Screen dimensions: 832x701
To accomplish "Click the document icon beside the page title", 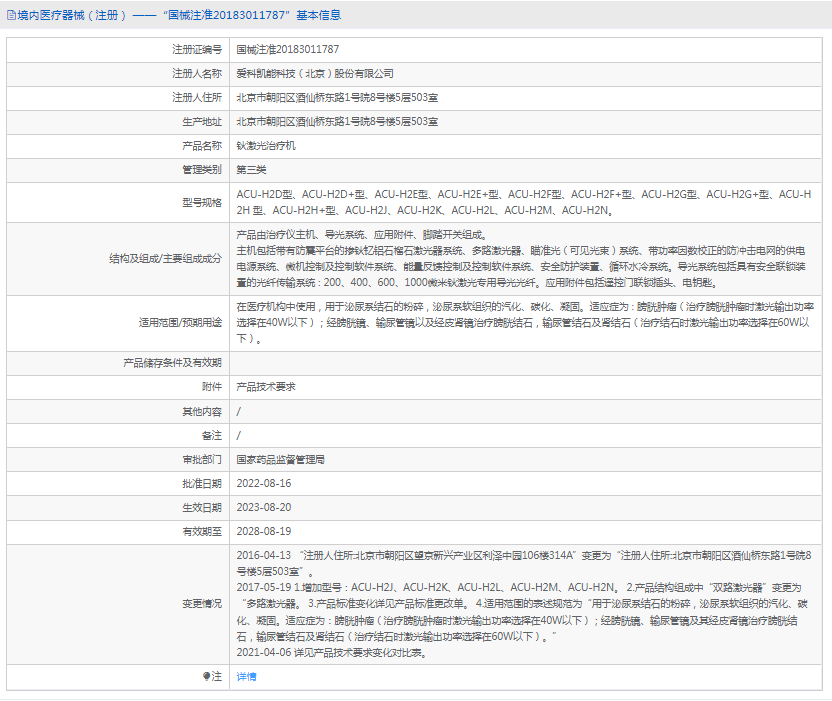I will click(x=11, y=15).
